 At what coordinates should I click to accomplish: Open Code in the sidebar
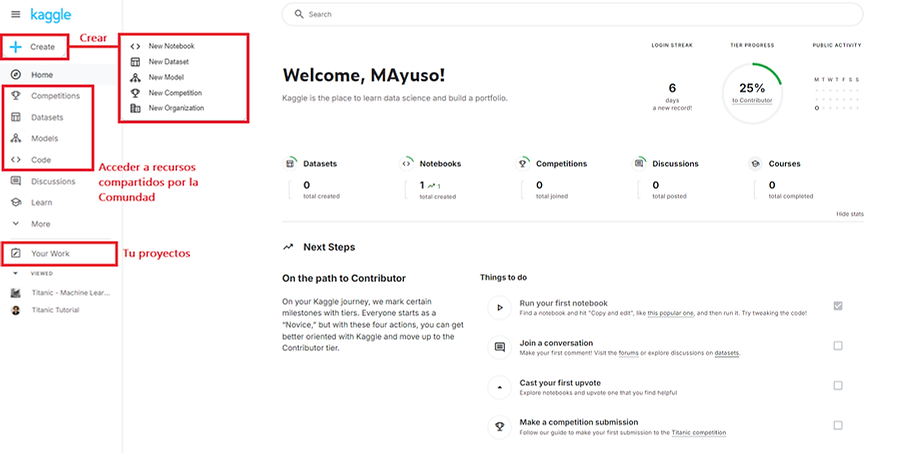coord(41,160)
